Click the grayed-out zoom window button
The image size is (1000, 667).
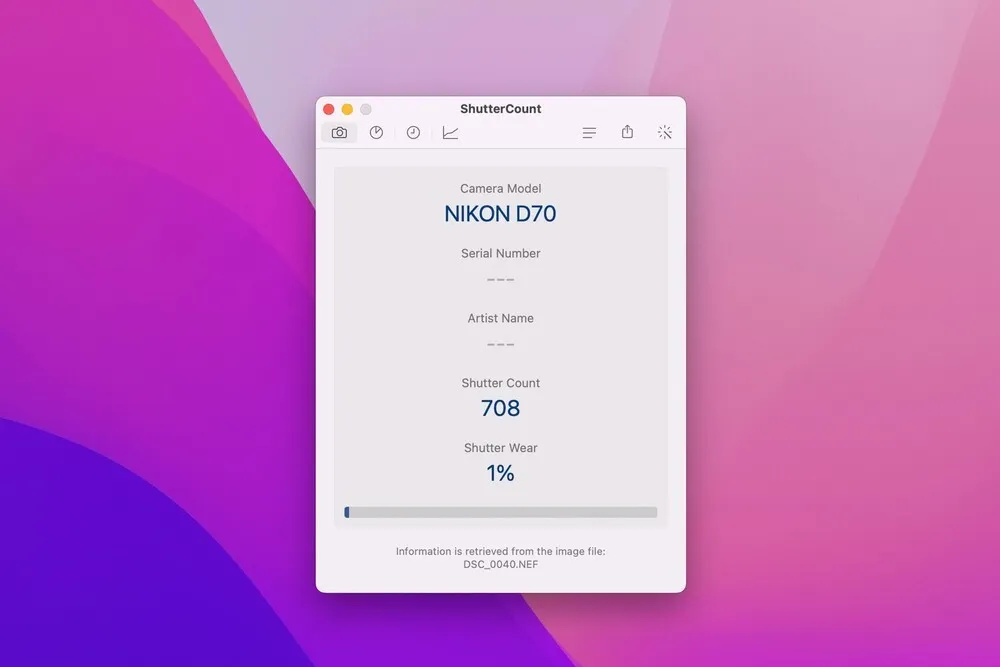point(366,109)
